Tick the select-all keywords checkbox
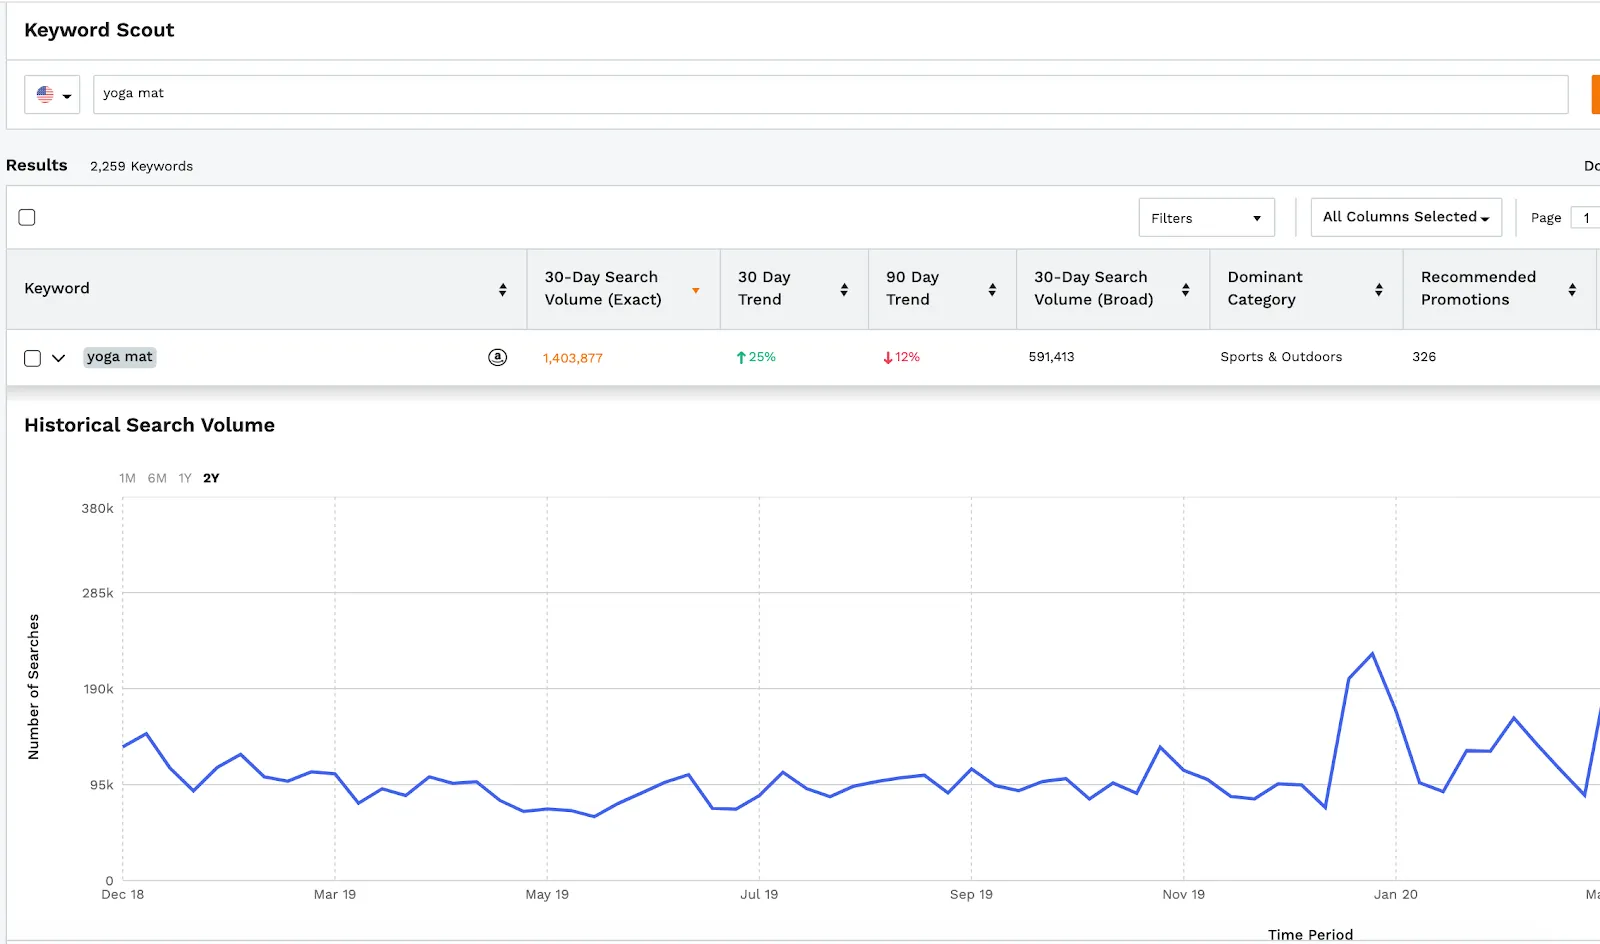The image size is (1600, 944). (27, 217)
